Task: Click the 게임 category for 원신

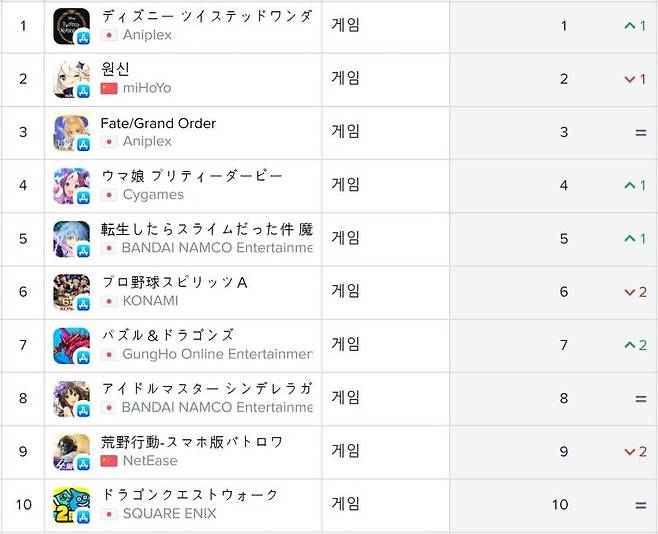Action: point(346,79)
